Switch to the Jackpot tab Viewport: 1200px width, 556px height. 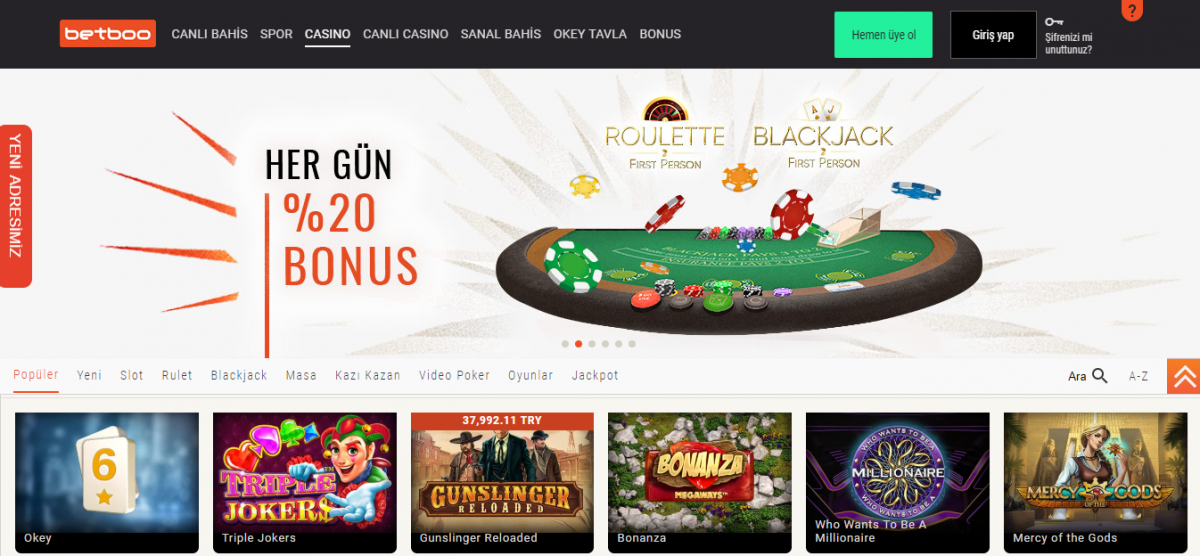tap(595, 375)
